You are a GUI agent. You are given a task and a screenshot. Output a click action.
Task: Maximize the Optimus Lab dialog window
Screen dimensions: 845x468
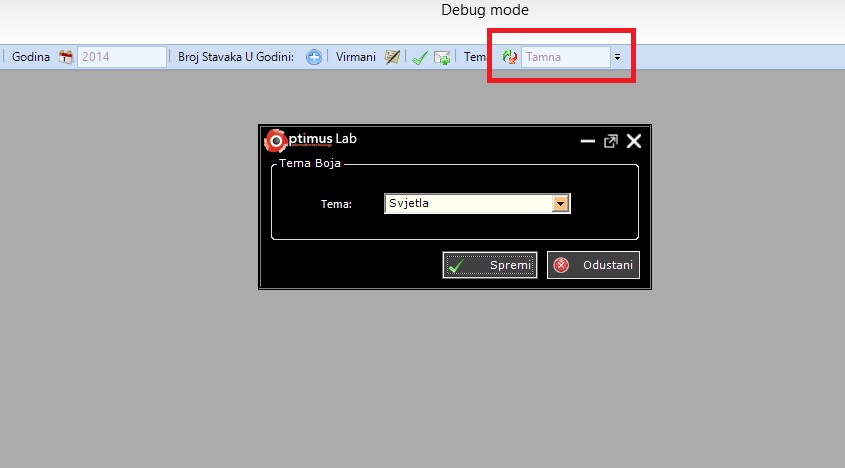coord(610,142)
